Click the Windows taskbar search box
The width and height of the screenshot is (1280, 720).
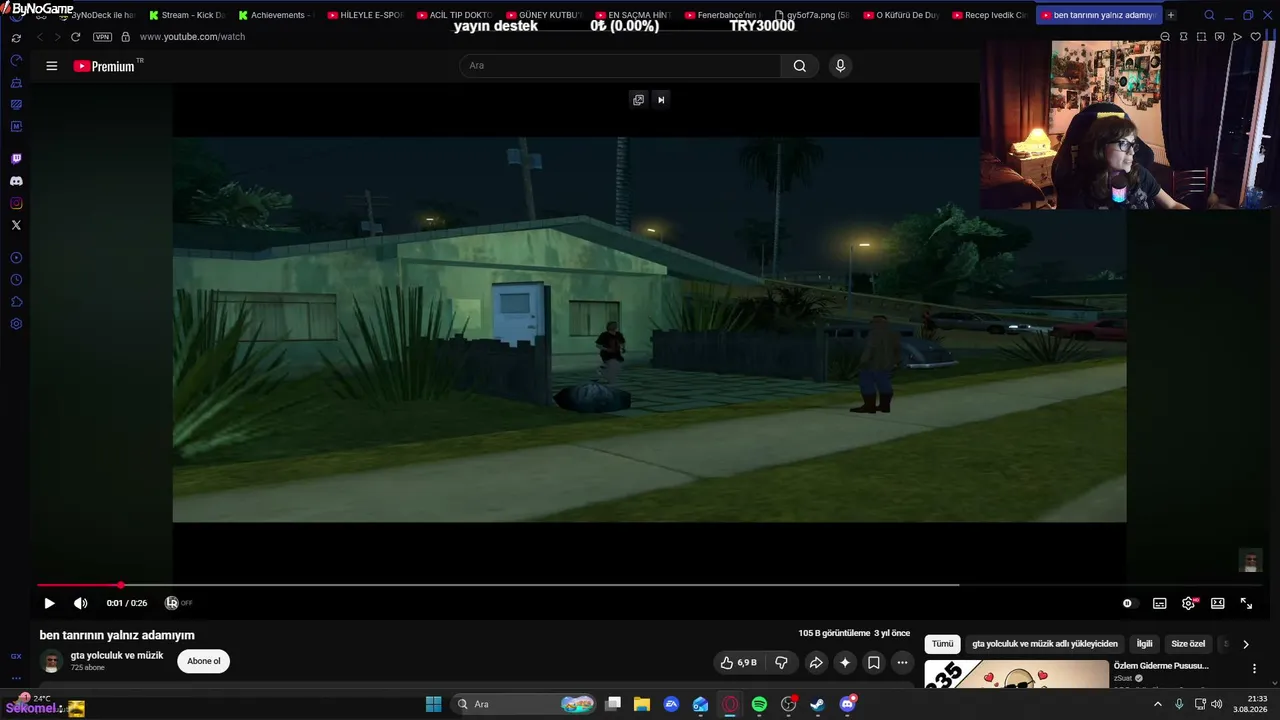click(x=525, y=704)
